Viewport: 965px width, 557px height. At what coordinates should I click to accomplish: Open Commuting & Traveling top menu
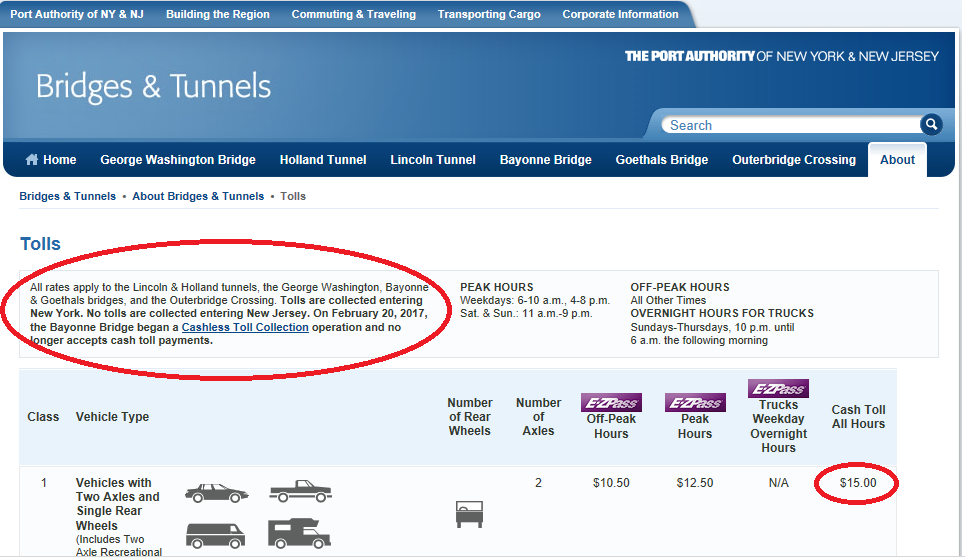pos(353,14)
